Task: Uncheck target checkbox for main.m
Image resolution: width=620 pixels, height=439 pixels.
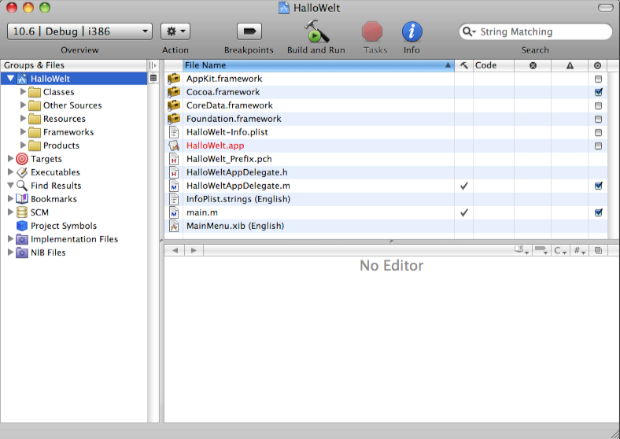Action: tap(598, 212)
